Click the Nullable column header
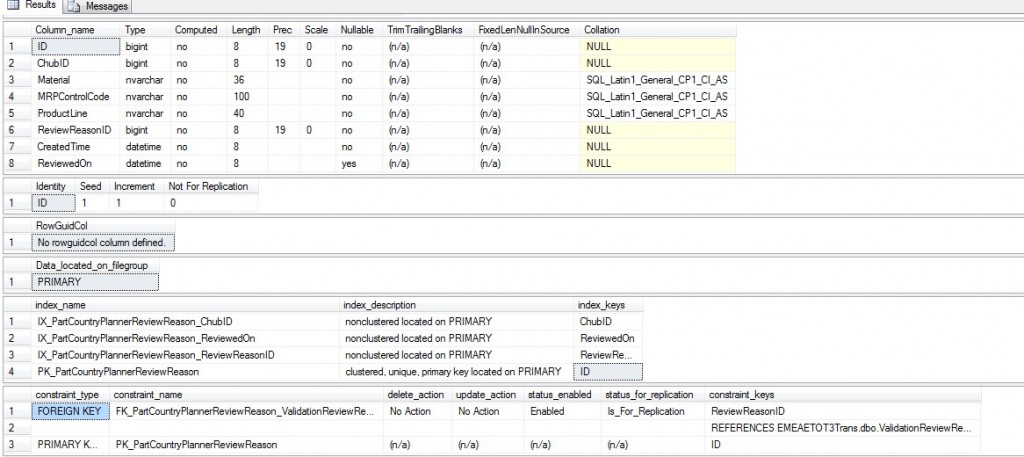 359,30
